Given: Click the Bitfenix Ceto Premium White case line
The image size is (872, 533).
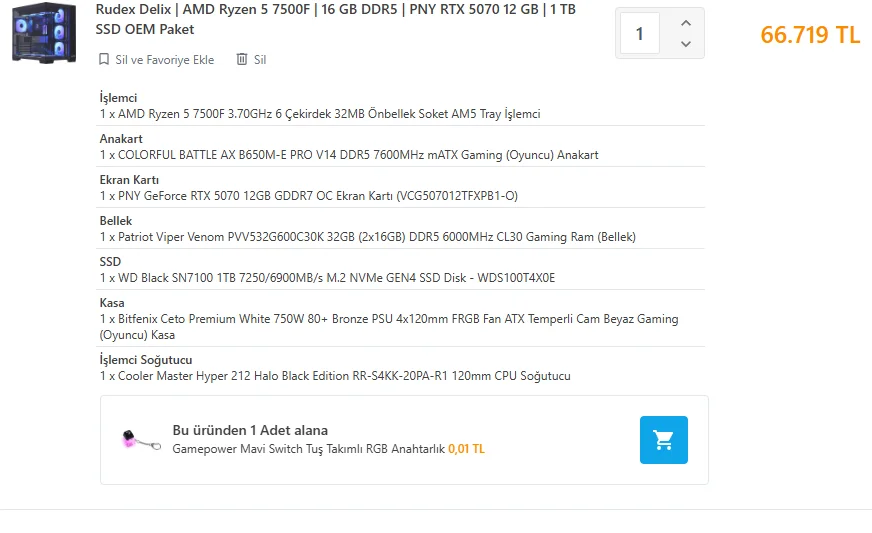Looking at the screenshot, I should click(x=389, y=327).
